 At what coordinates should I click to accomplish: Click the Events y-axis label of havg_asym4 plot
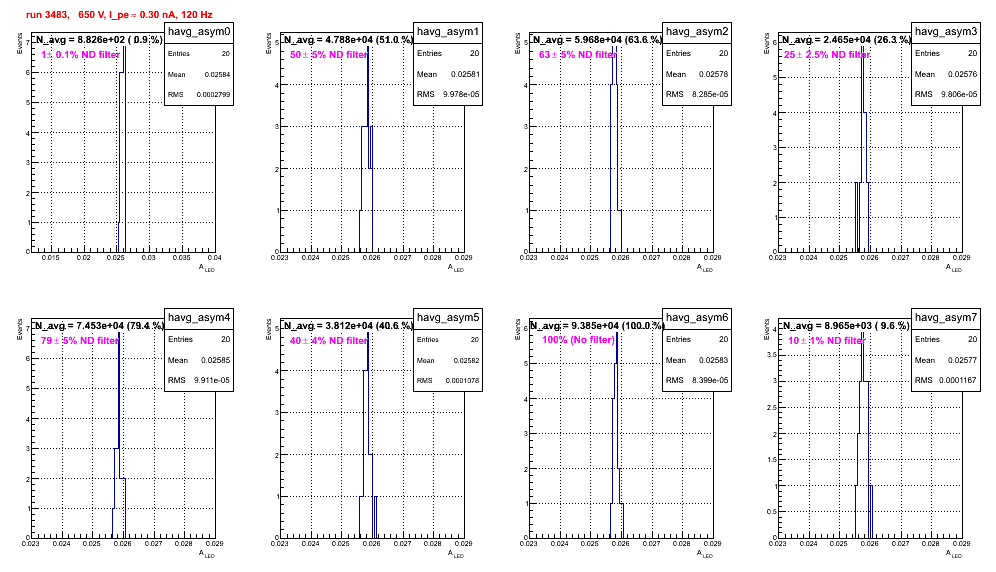[18, 330]
